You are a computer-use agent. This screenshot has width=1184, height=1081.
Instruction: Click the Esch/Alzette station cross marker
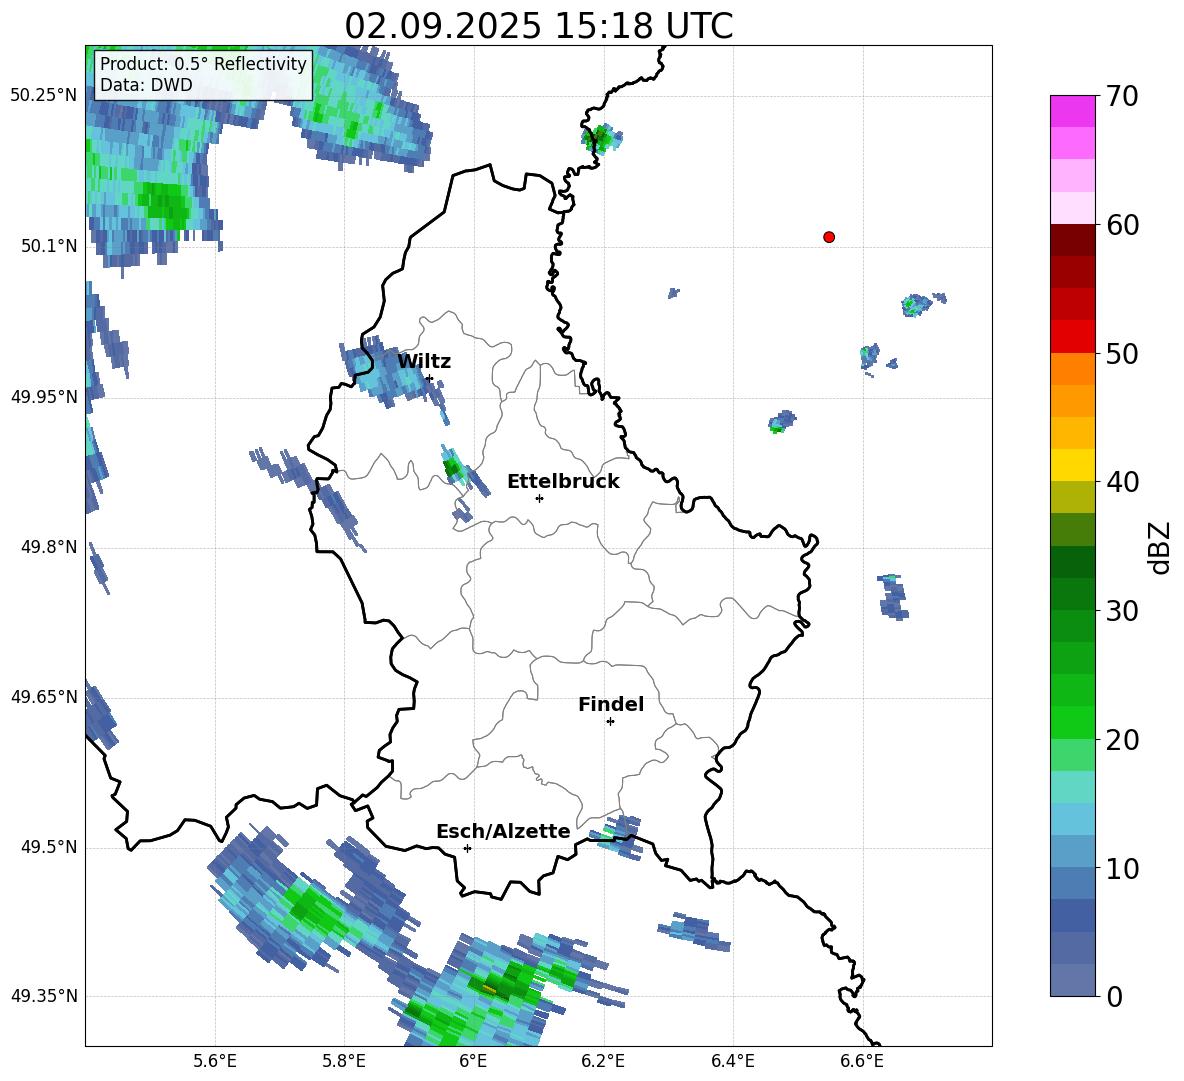(x=467, y=848)
